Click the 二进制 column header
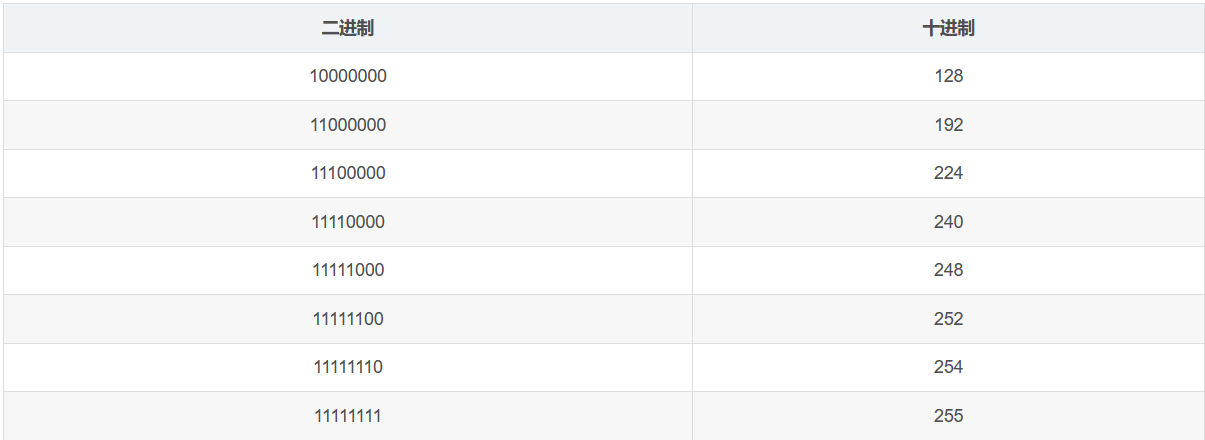The height and width of the screenshot is (440, 1205). (x=347, y=28)
